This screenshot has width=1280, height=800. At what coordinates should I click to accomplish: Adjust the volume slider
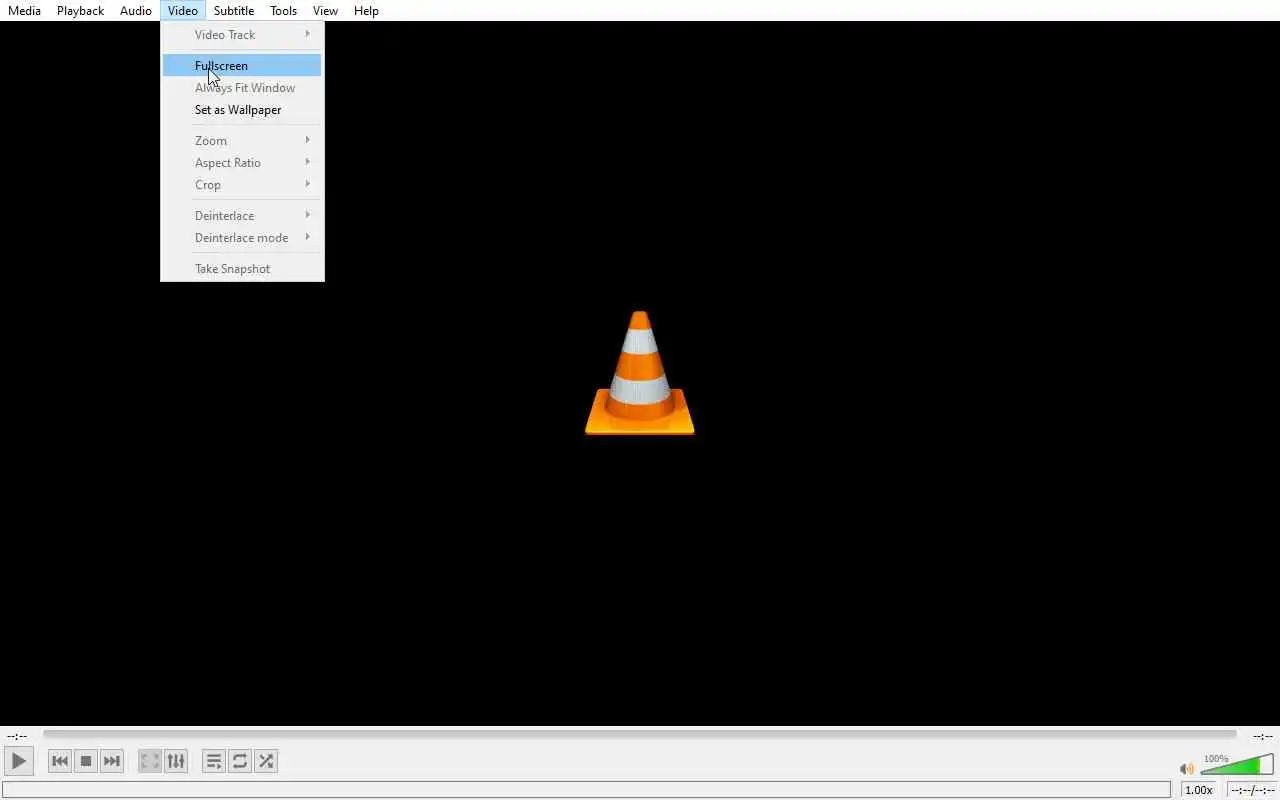click(x=1237, y=765)
